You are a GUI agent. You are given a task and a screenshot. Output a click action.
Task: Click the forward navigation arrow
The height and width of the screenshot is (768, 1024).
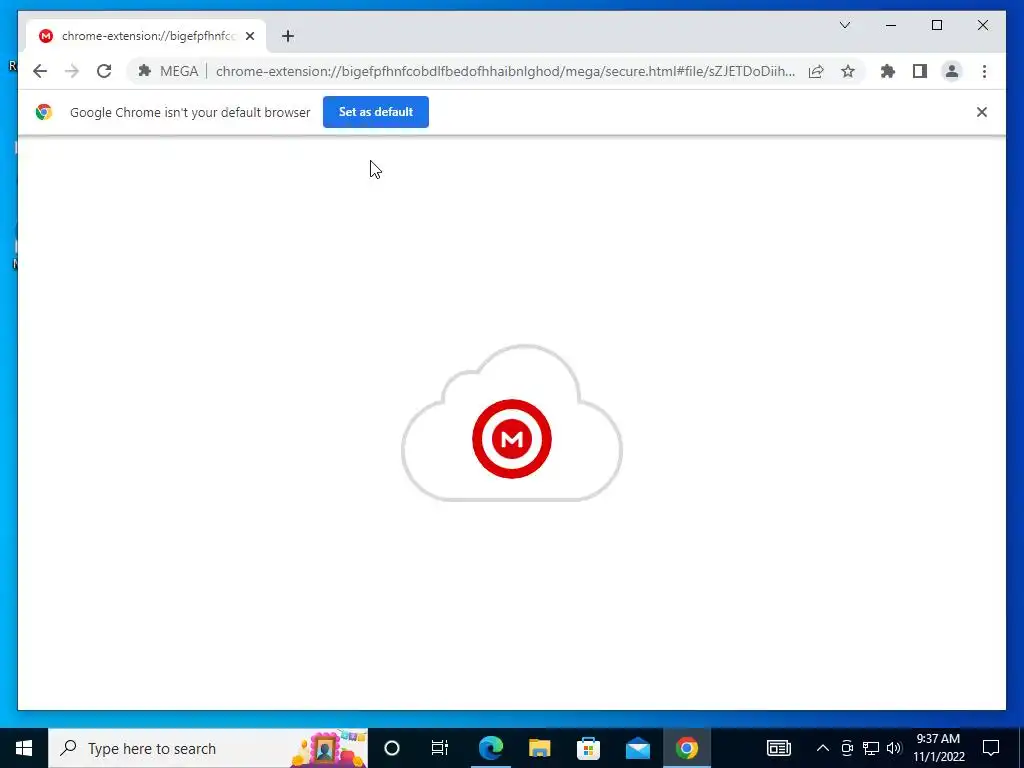tap(72, 71)
